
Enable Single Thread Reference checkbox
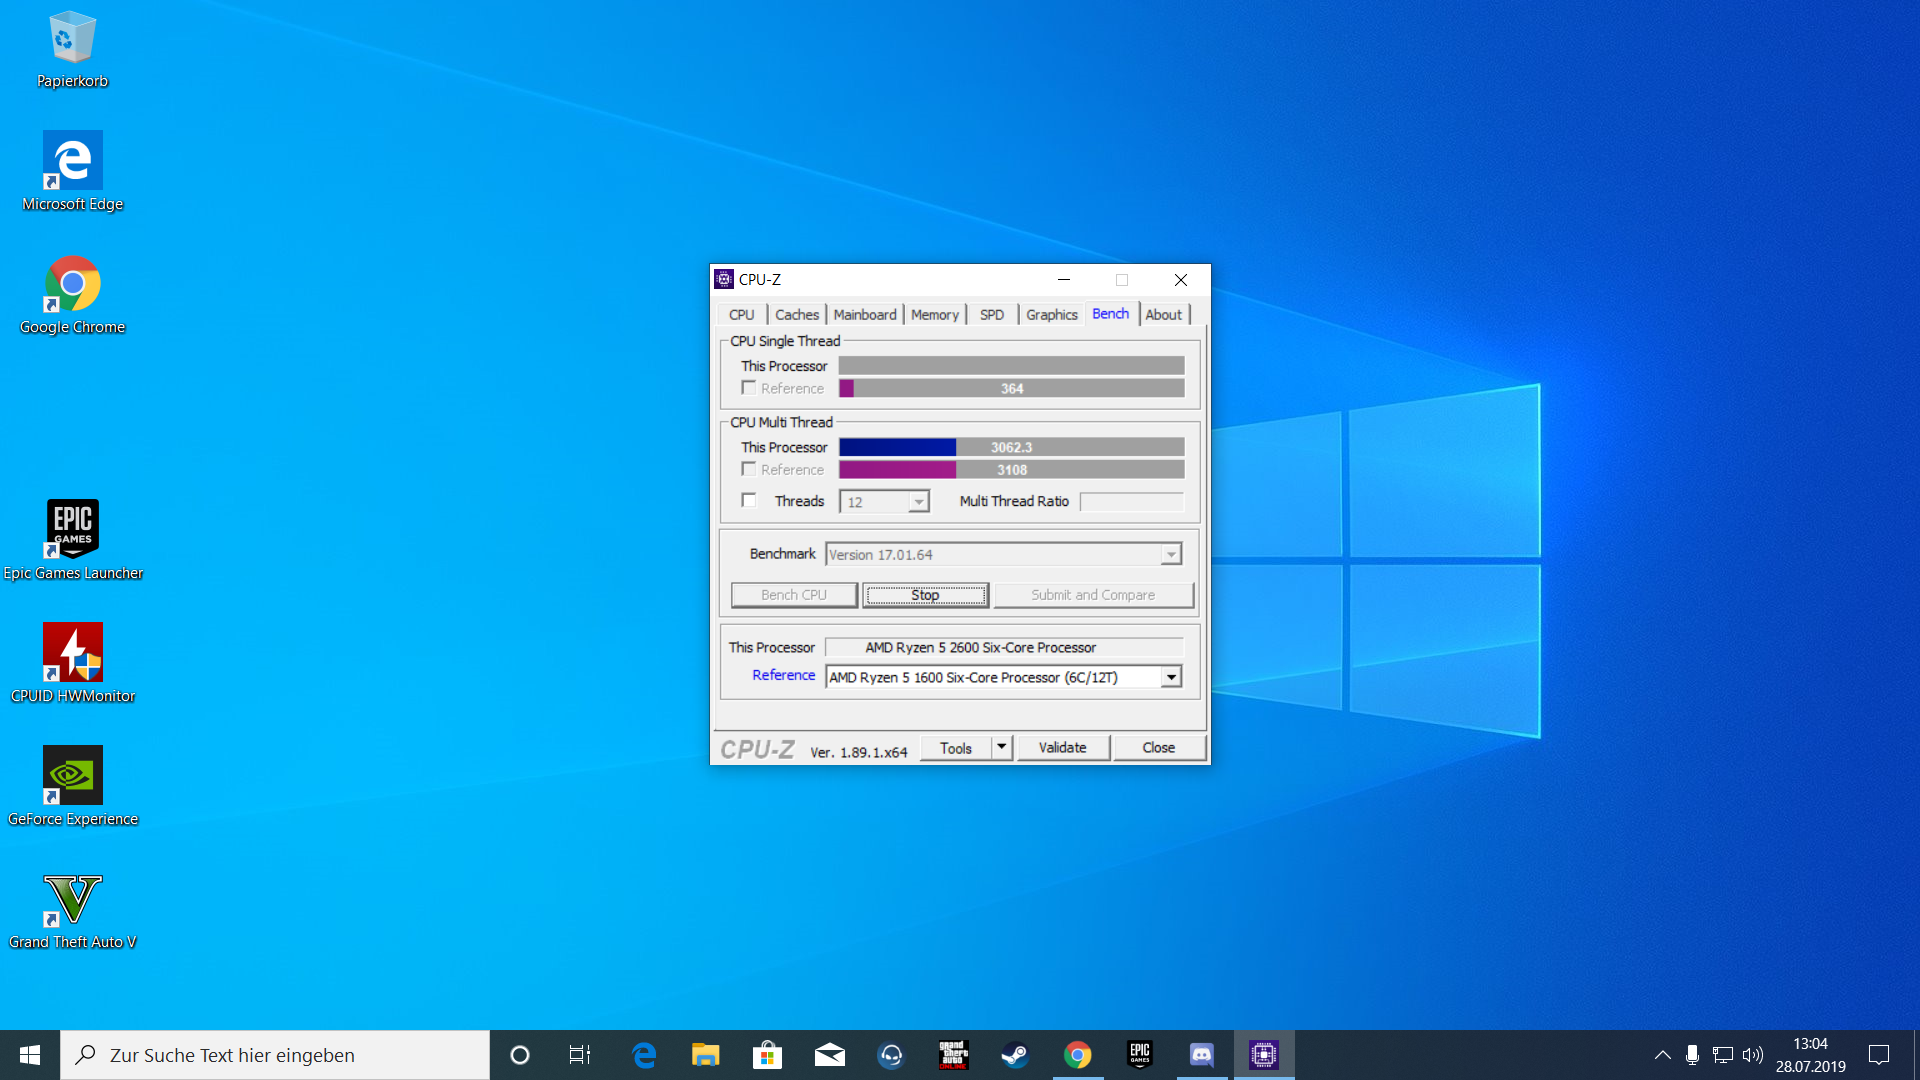(x=748, y=388)
